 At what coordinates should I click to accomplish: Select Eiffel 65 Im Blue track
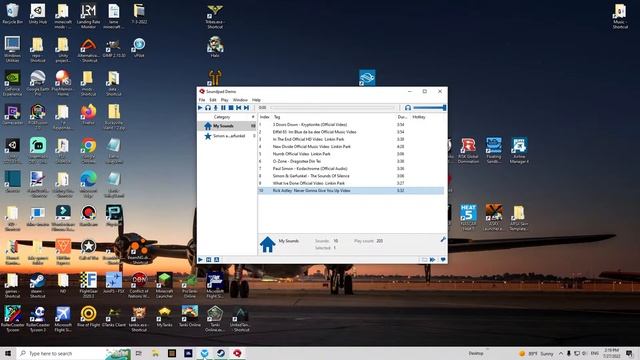pos(351,132)
